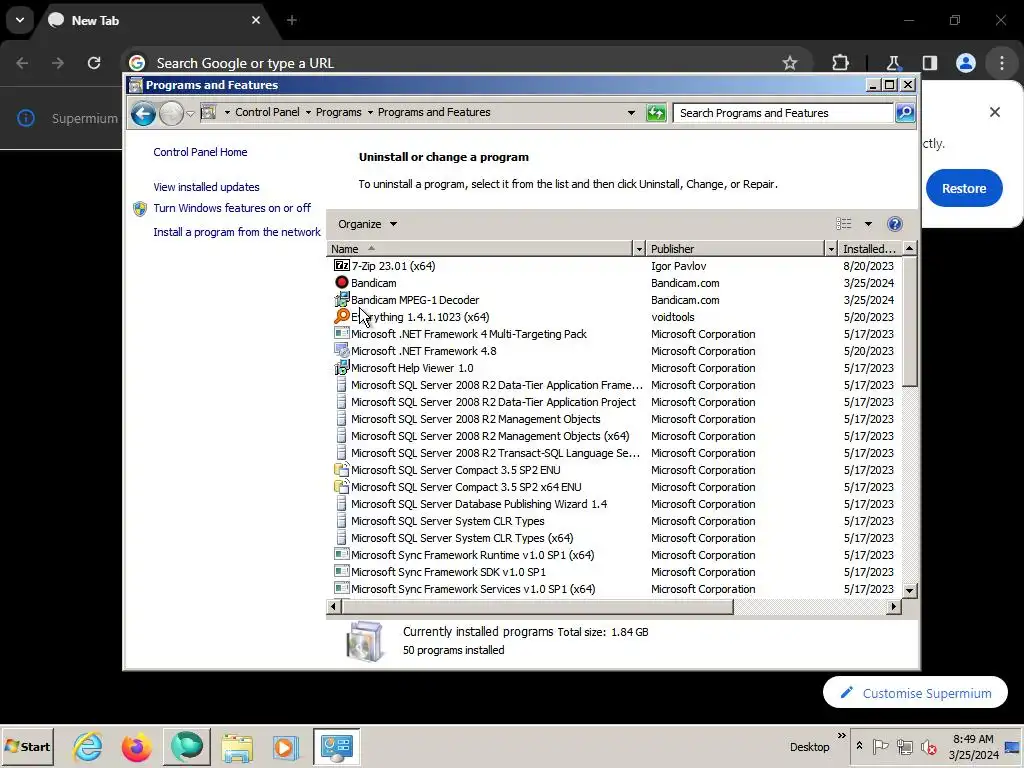1024x768 pixels.
Task: Click the Start button
Action: pos(27,747)
